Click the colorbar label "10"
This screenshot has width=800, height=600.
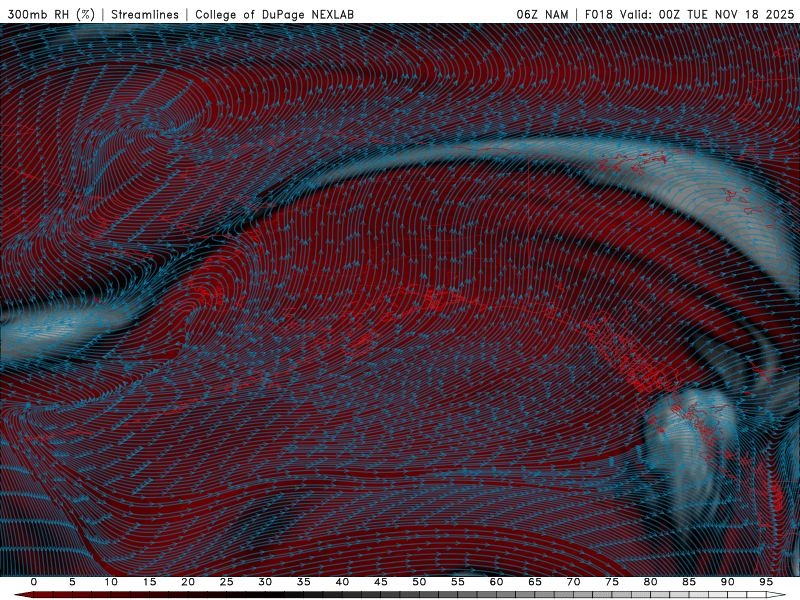111,582
